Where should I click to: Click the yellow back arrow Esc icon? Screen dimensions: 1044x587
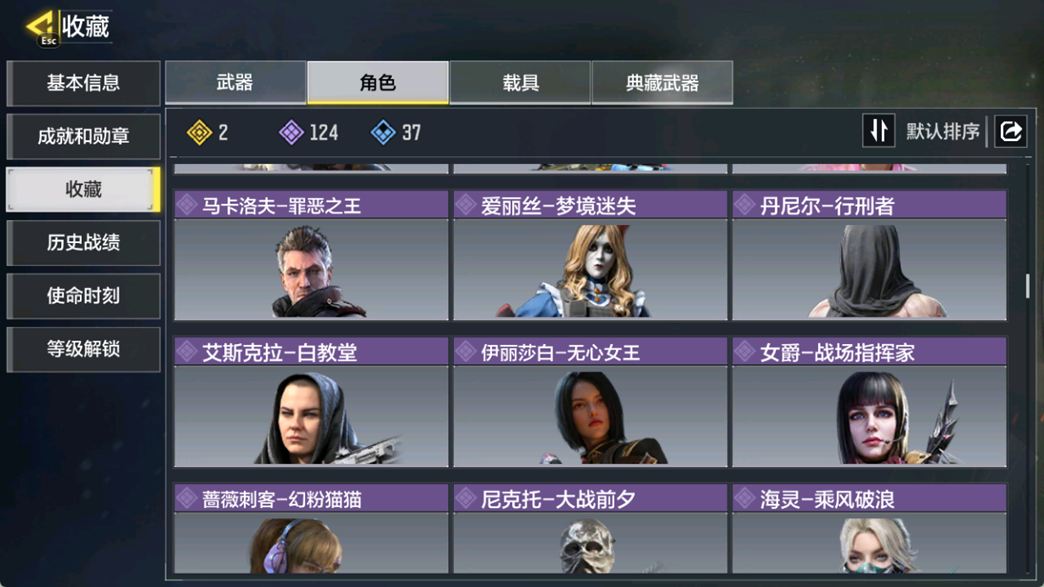click(43, 28)
